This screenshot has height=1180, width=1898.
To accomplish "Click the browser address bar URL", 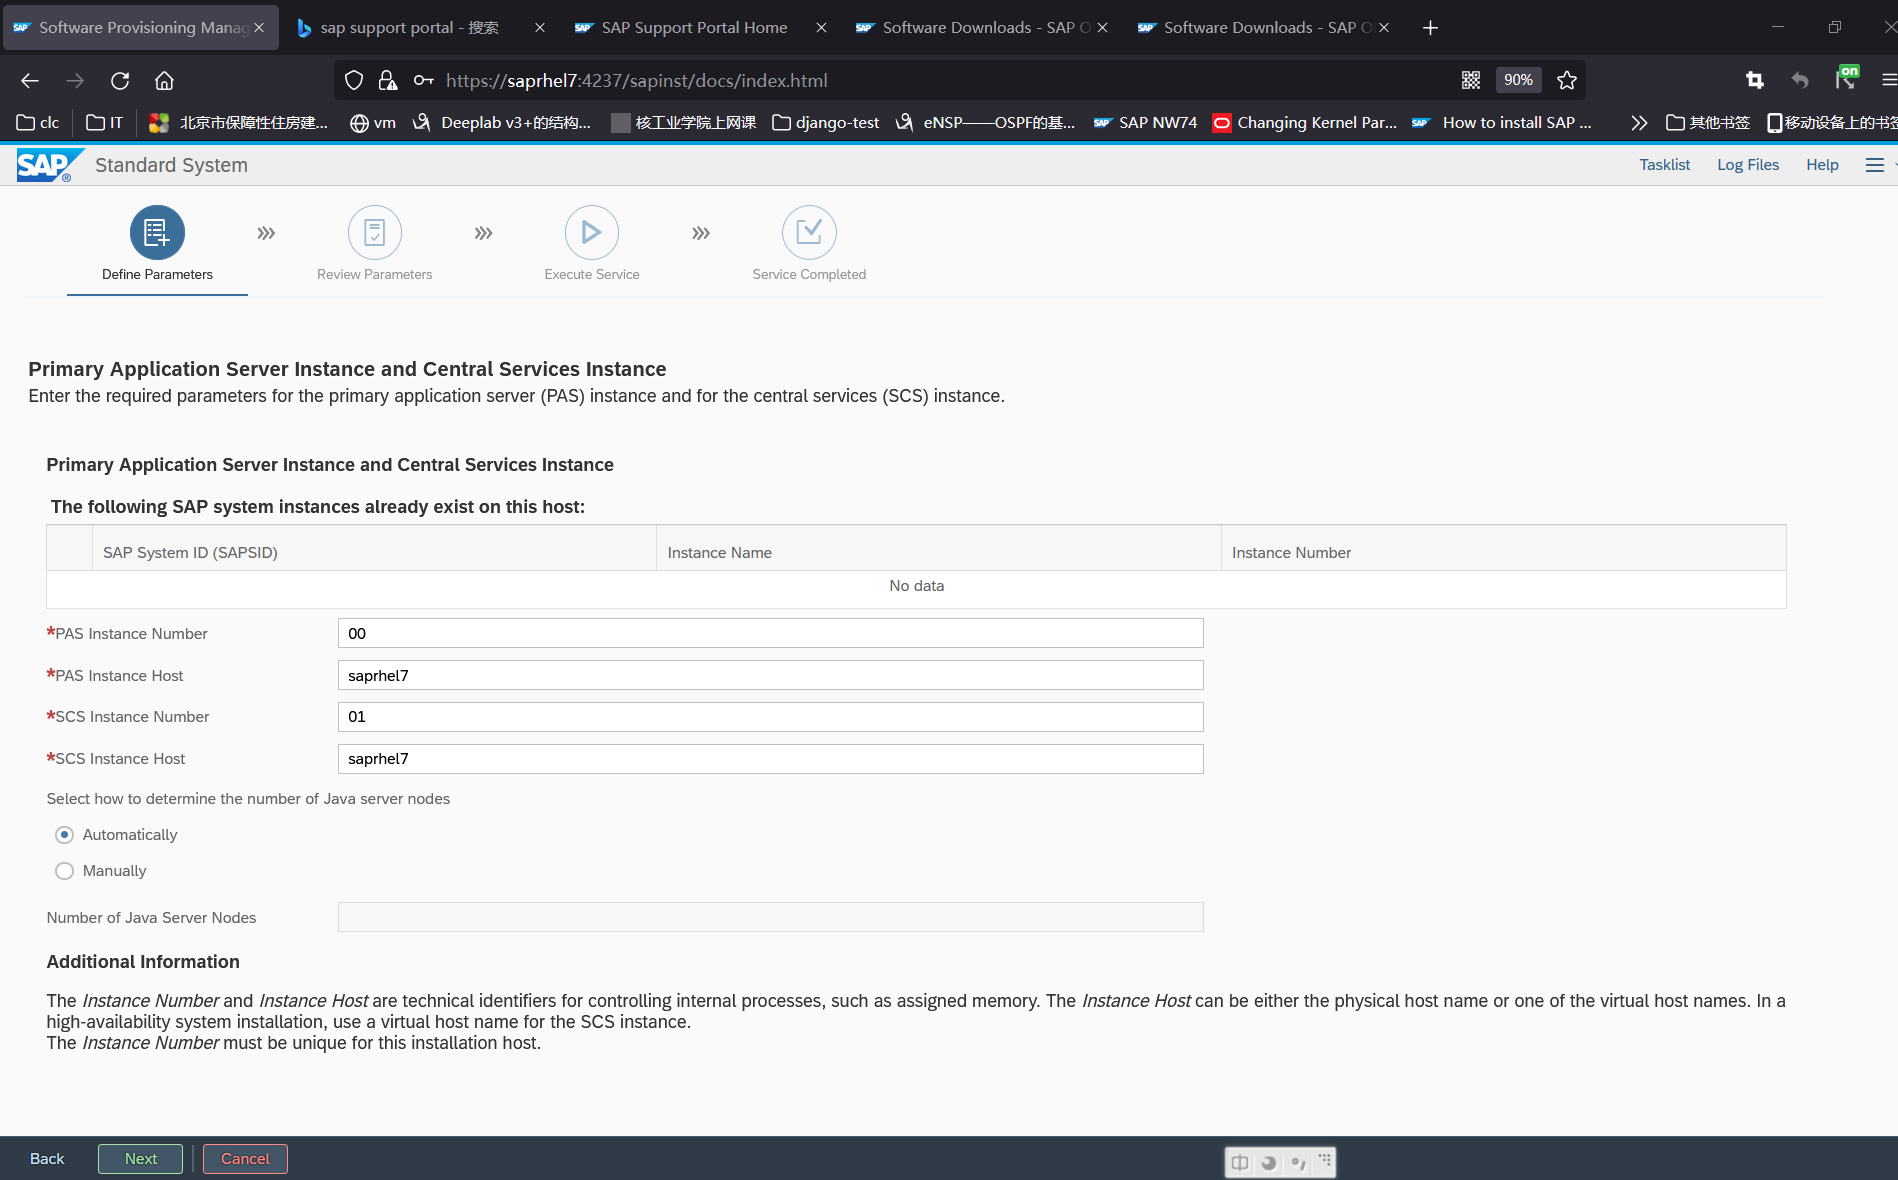I will pos(637,80).
